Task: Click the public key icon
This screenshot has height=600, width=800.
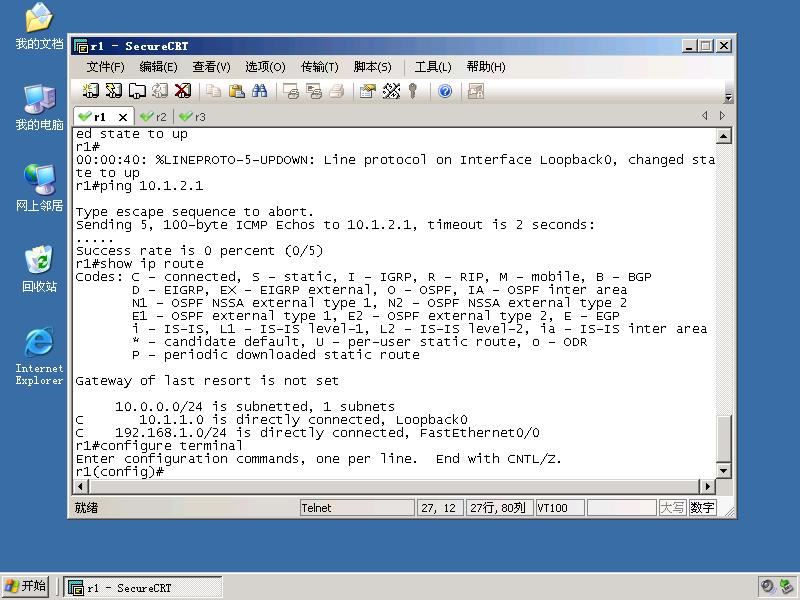Action: tap(413, 91)
